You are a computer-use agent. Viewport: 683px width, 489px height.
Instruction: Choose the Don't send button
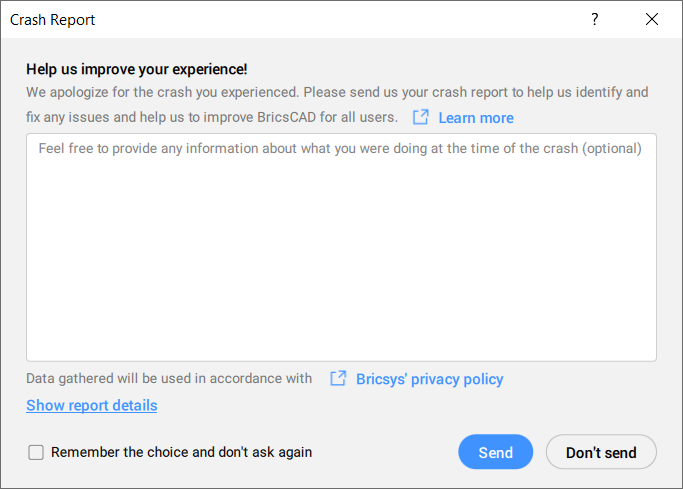coord(600,452)
